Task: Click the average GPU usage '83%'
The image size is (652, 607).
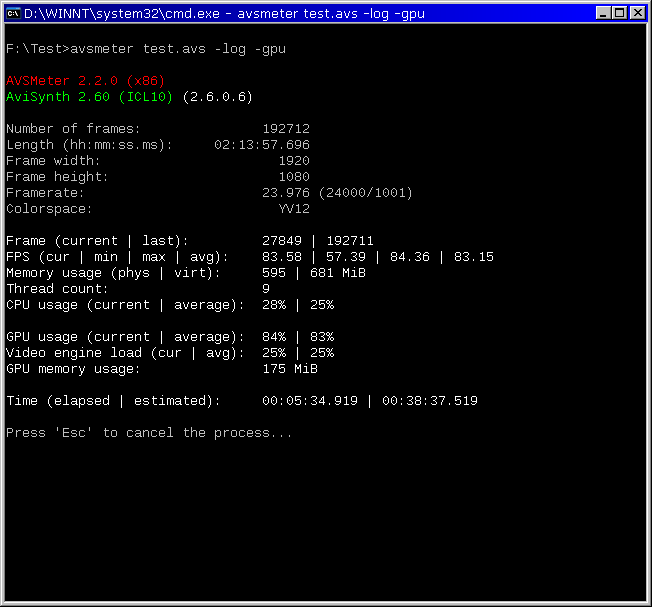Action: click(x=322, y=337)
